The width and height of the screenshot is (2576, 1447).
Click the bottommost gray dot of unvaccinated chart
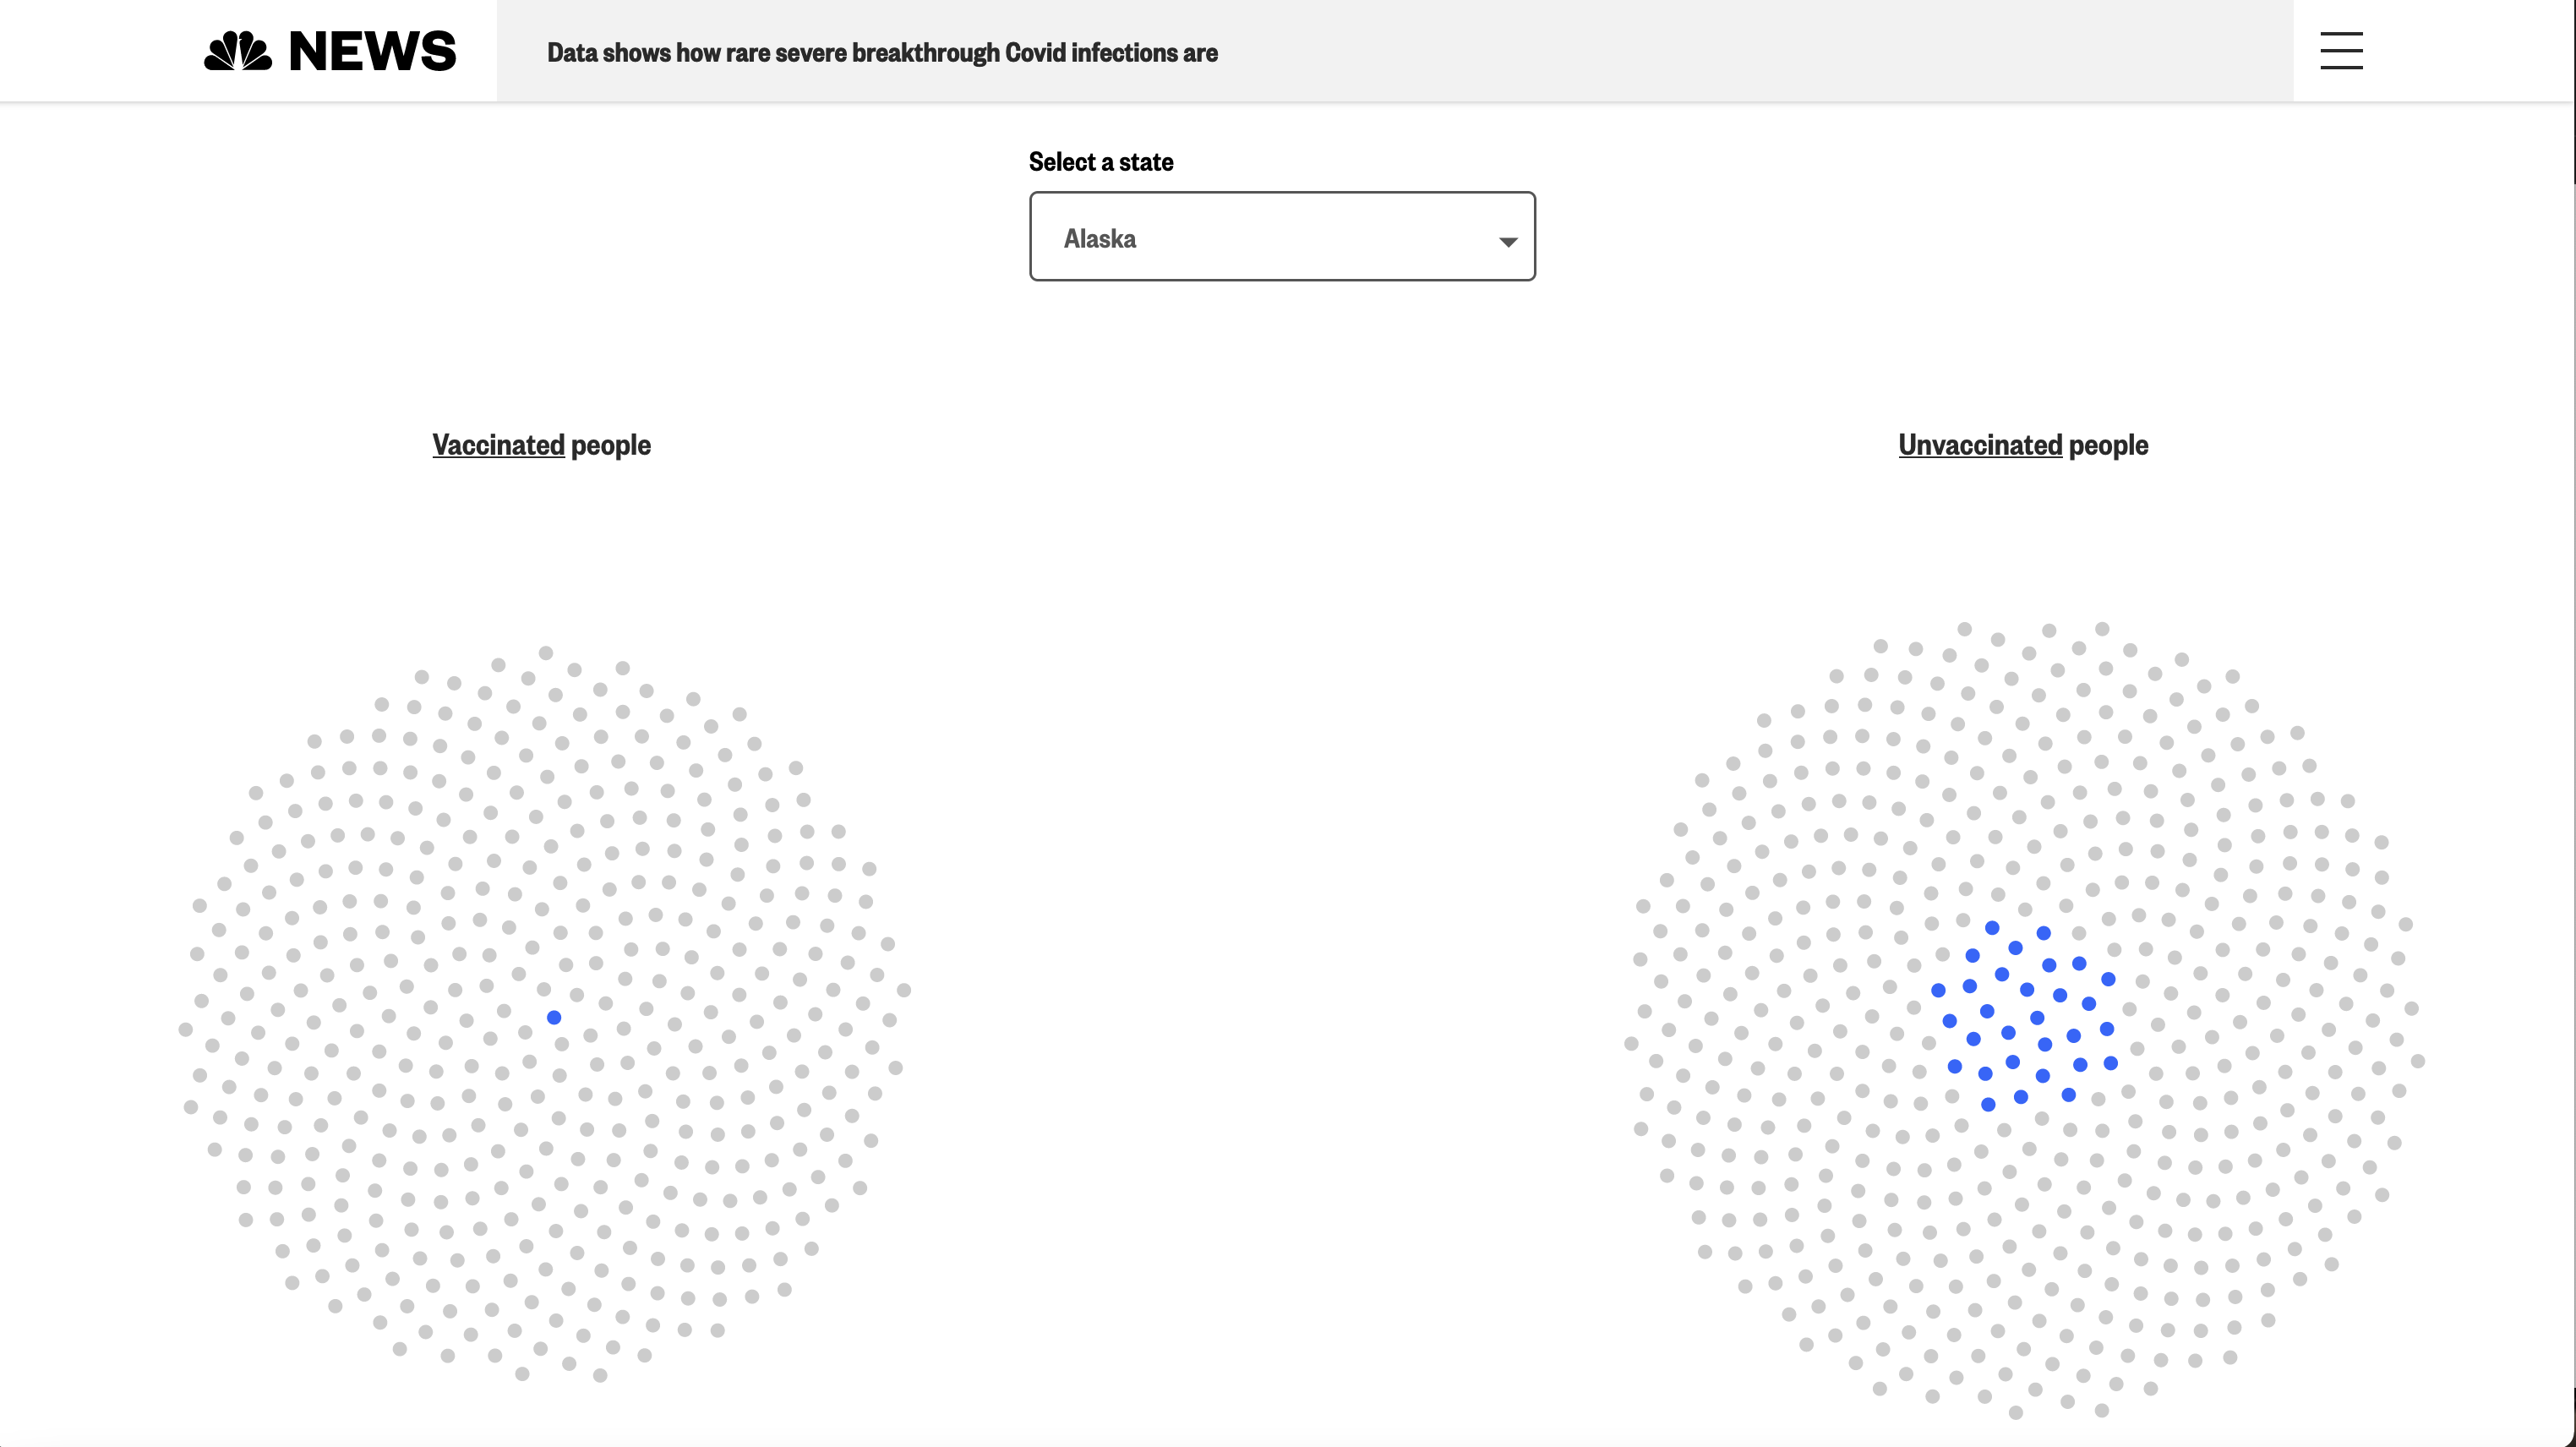pos(2016,1412)
